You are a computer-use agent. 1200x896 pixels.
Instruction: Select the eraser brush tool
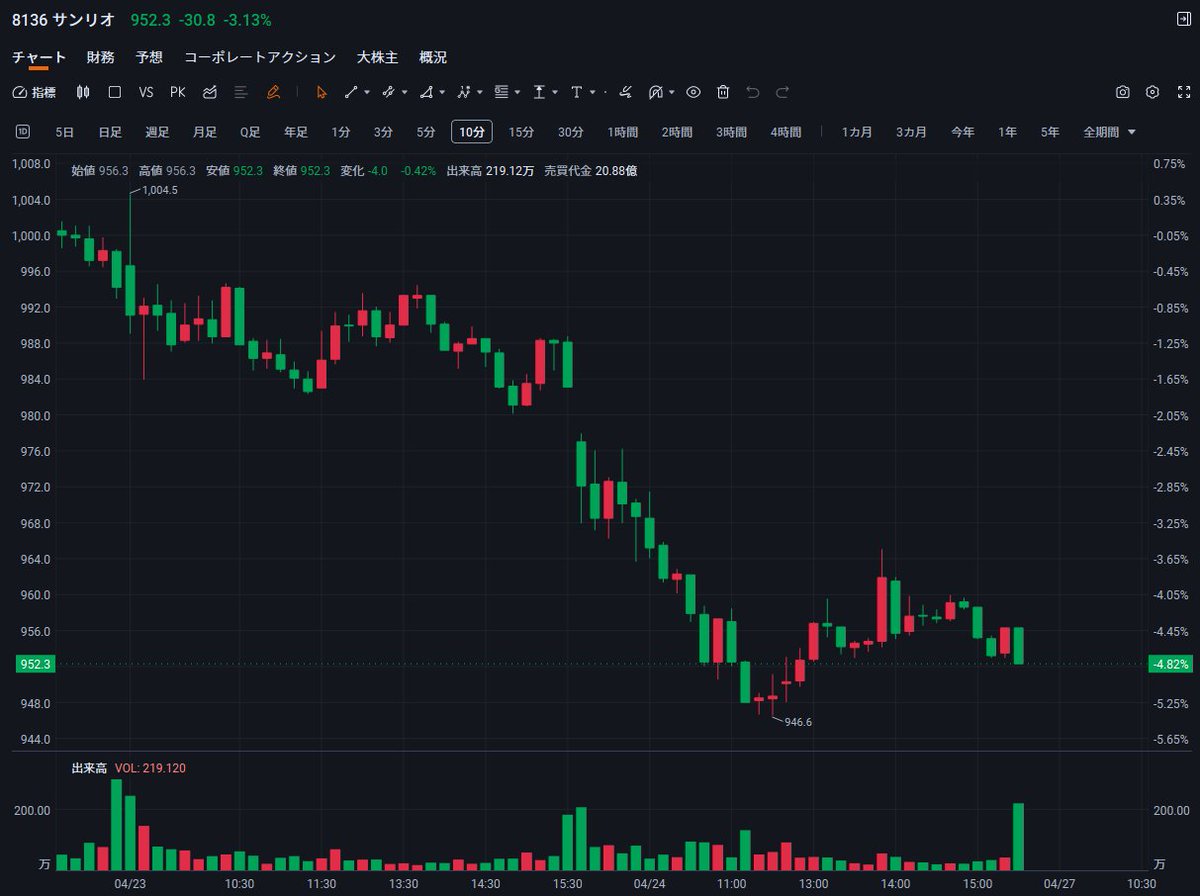tap(626, 92)
